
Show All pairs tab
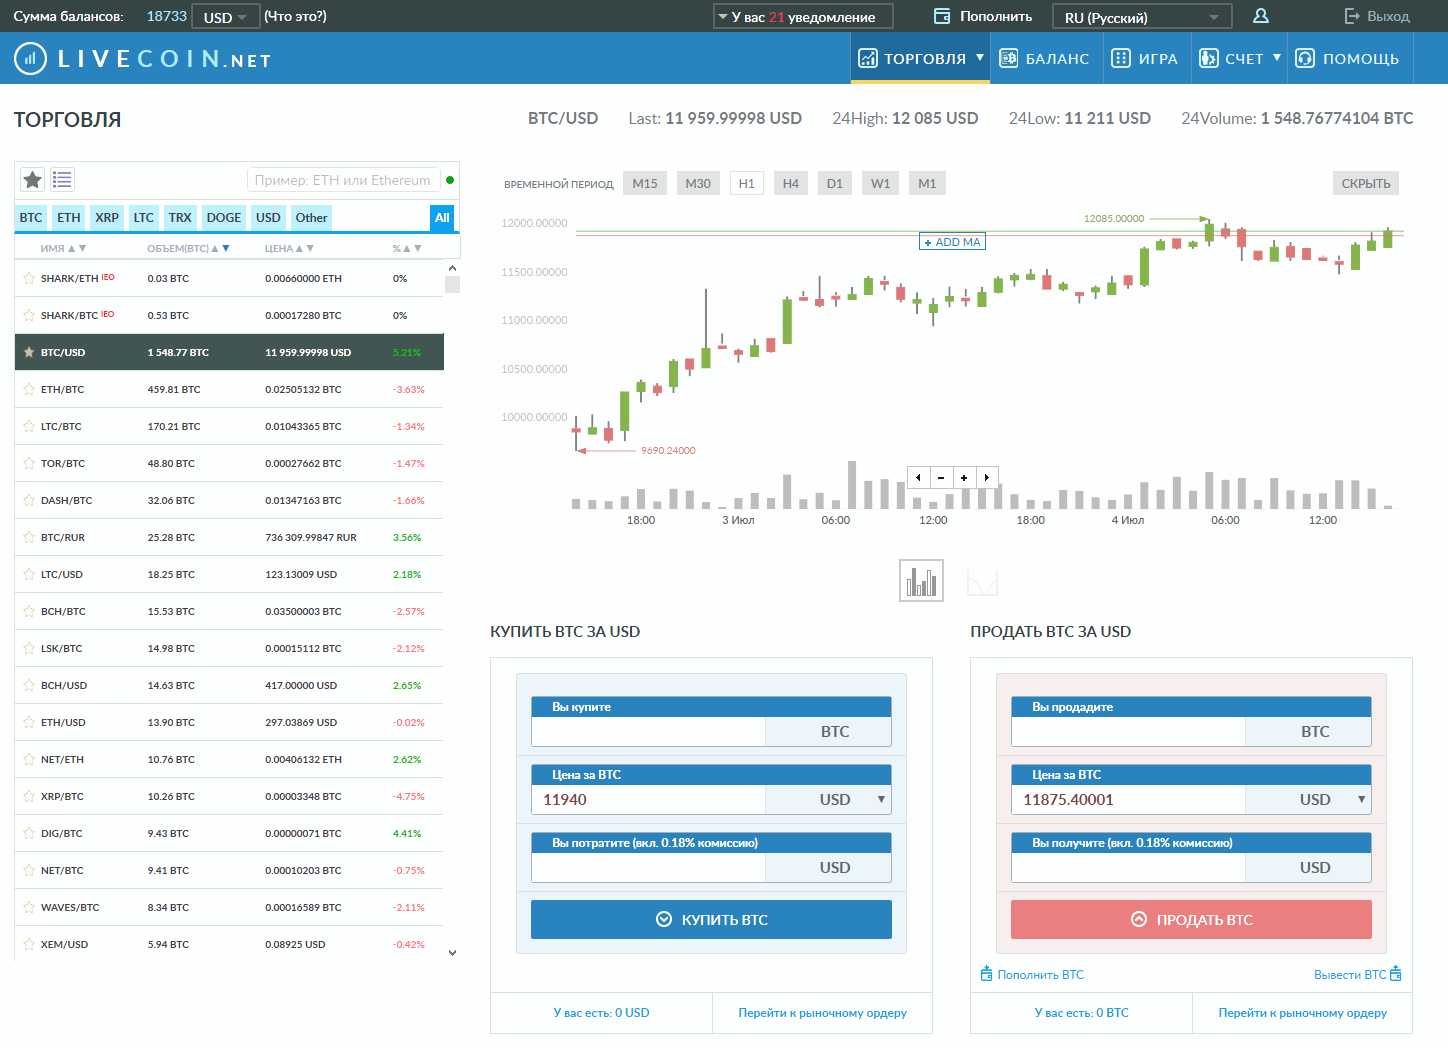442,217
